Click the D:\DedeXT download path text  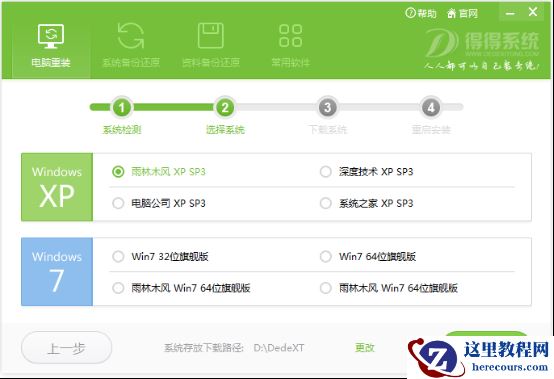(x=278, y=348)
